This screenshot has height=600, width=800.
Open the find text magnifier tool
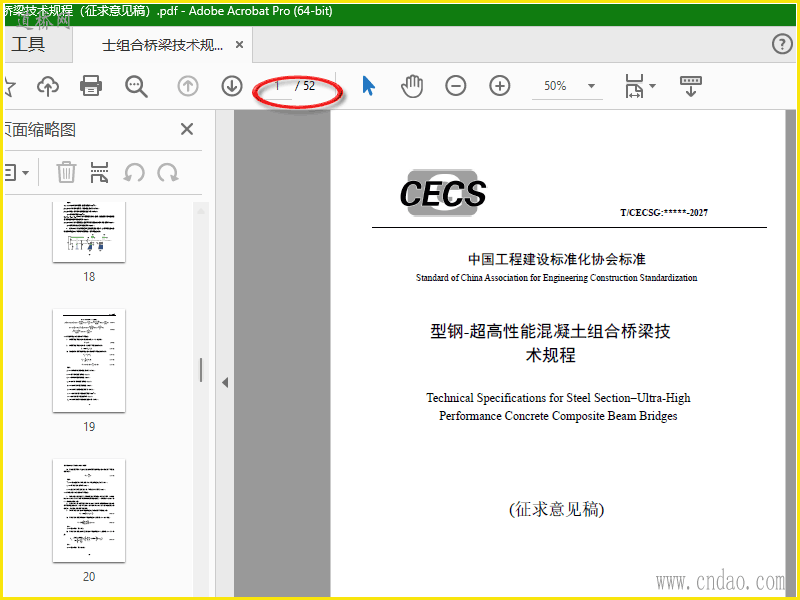coord(136,86)
